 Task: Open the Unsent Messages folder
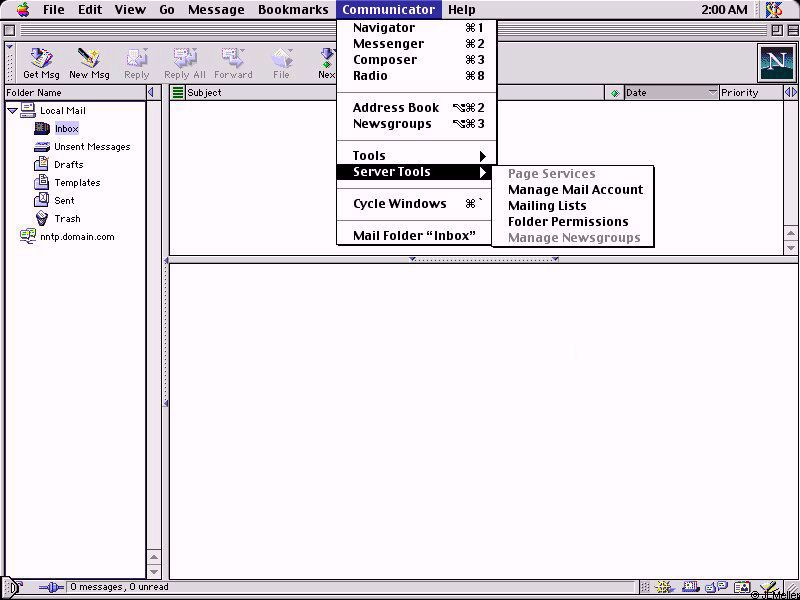pyautogui.click(x=91, y=147)
